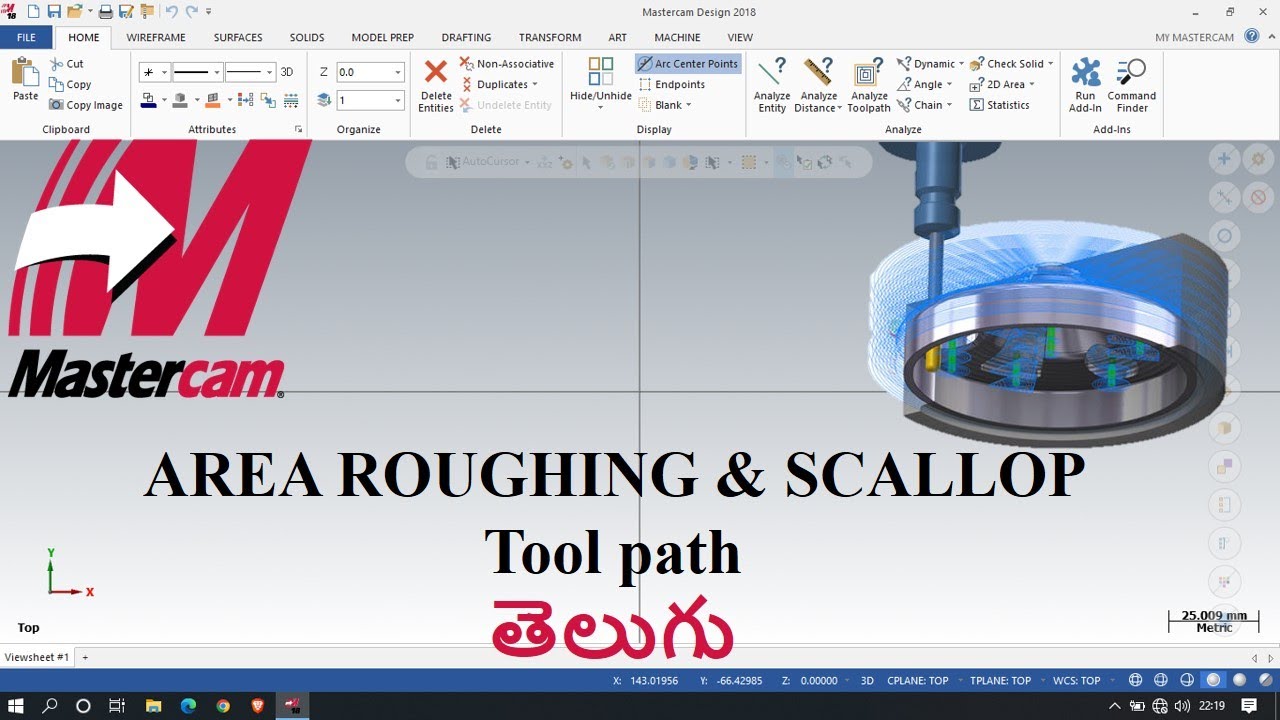Switch to TRANSFORM ribbon tab

(x=550, y=38)
